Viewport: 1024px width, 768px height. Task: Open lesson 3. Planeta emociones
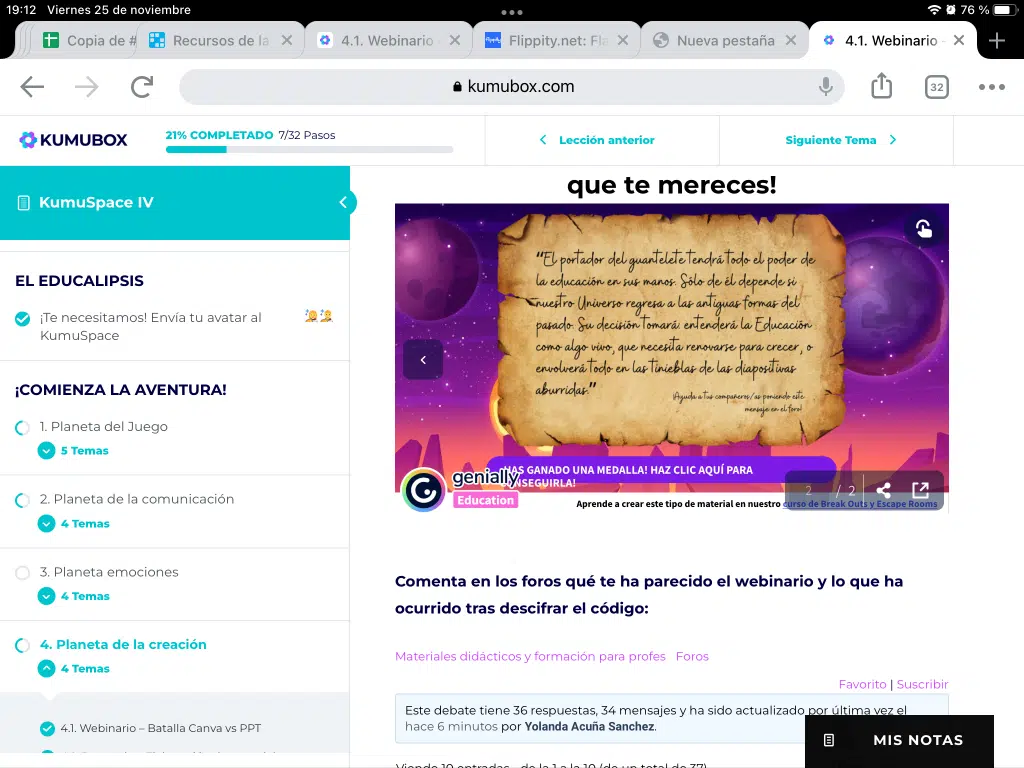point(109,572)
